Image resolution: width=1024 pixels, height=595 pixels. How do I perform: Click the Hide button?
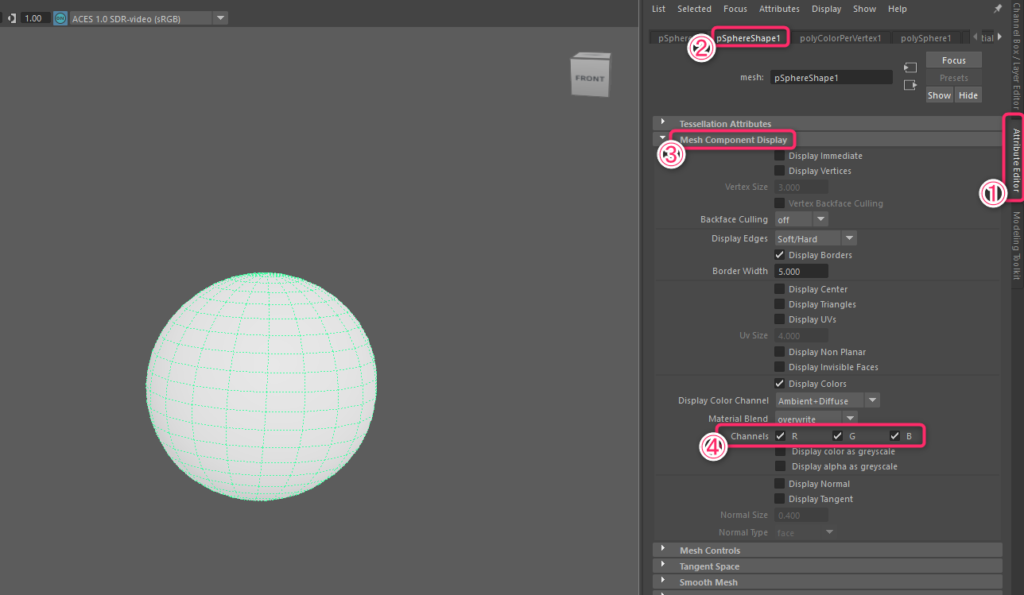coord(967,95)
